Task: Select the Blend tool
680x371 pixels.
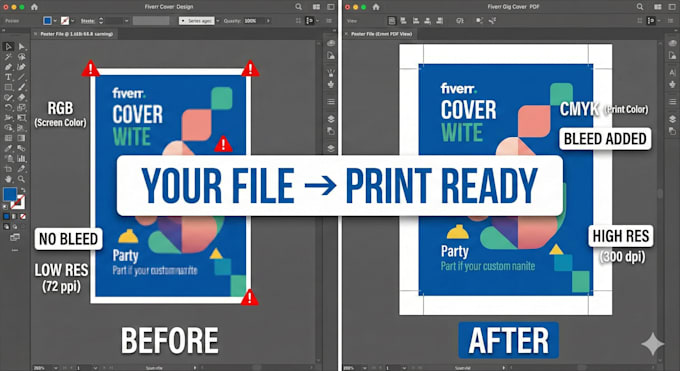Action: tap(21, 148)
